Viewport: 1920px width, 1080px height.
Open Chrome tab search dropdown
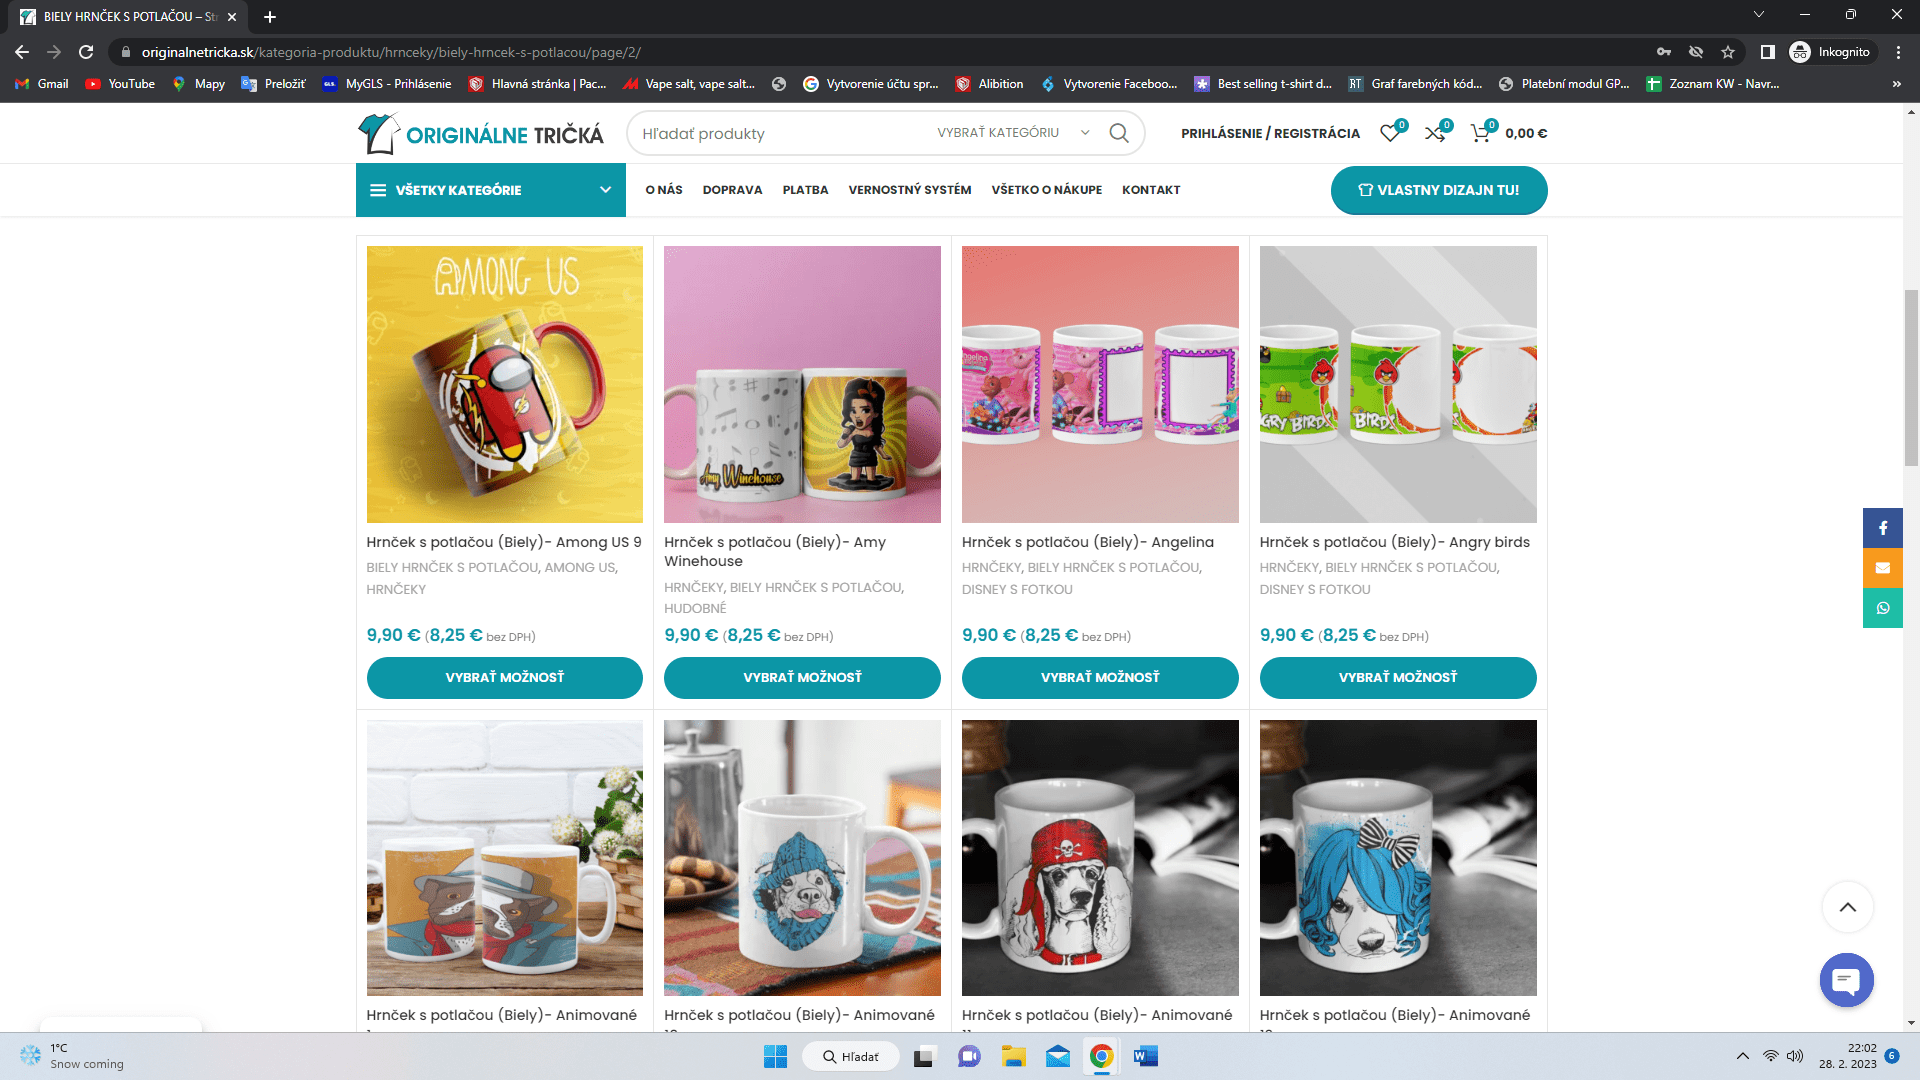coord(1759,15)
